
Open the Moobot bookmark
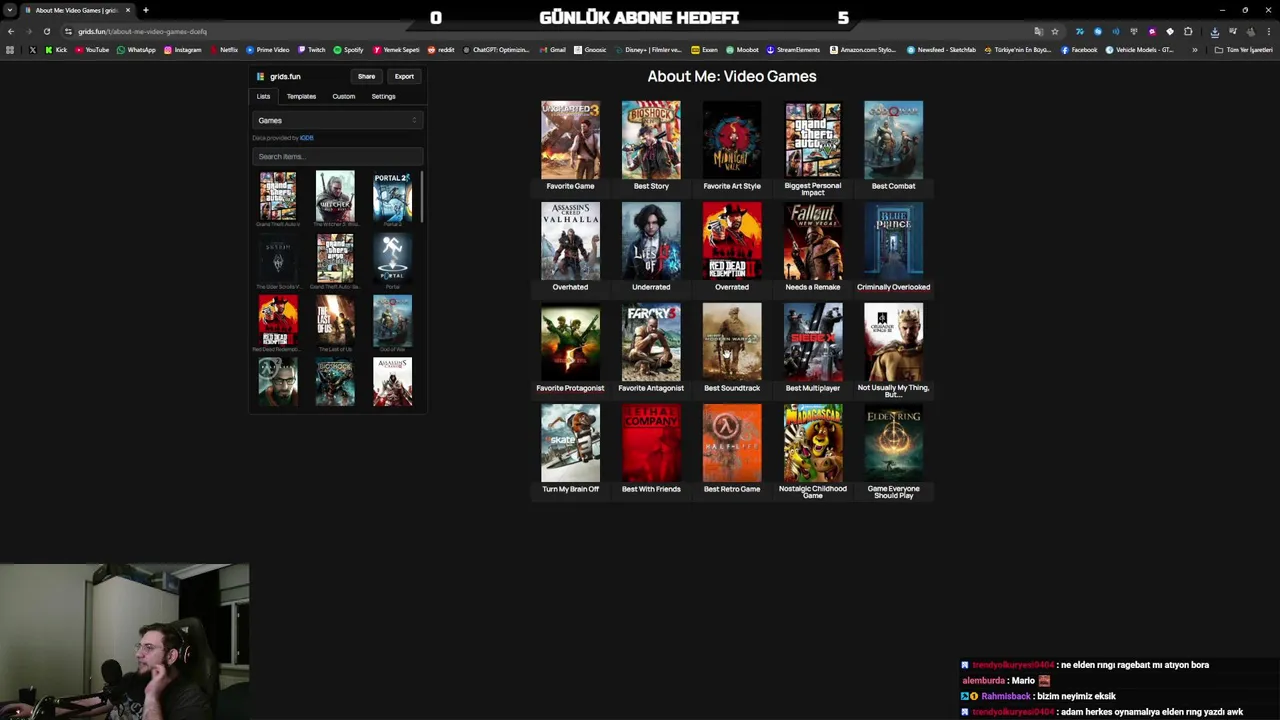[x=742, y=50]
